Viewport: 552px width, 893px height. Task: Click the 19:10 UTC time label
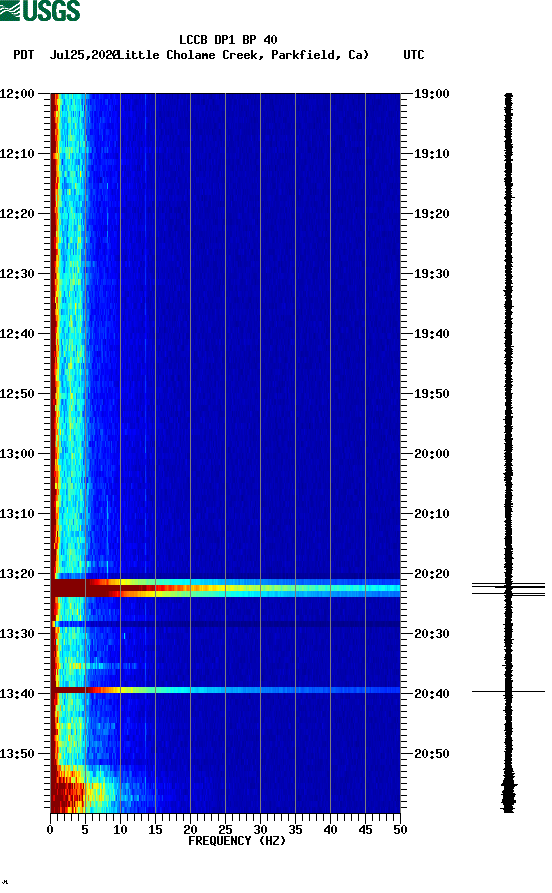tap(431, 153)
